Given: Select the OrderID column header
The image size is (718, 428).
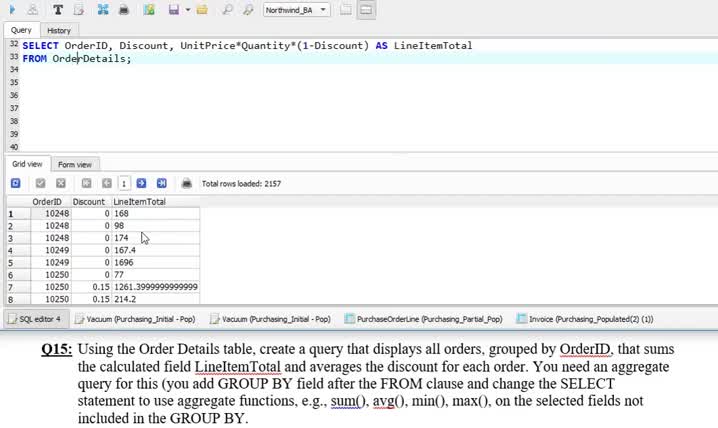Looking at the screenshot, I should pyautogui.click(x=46, y=202).
